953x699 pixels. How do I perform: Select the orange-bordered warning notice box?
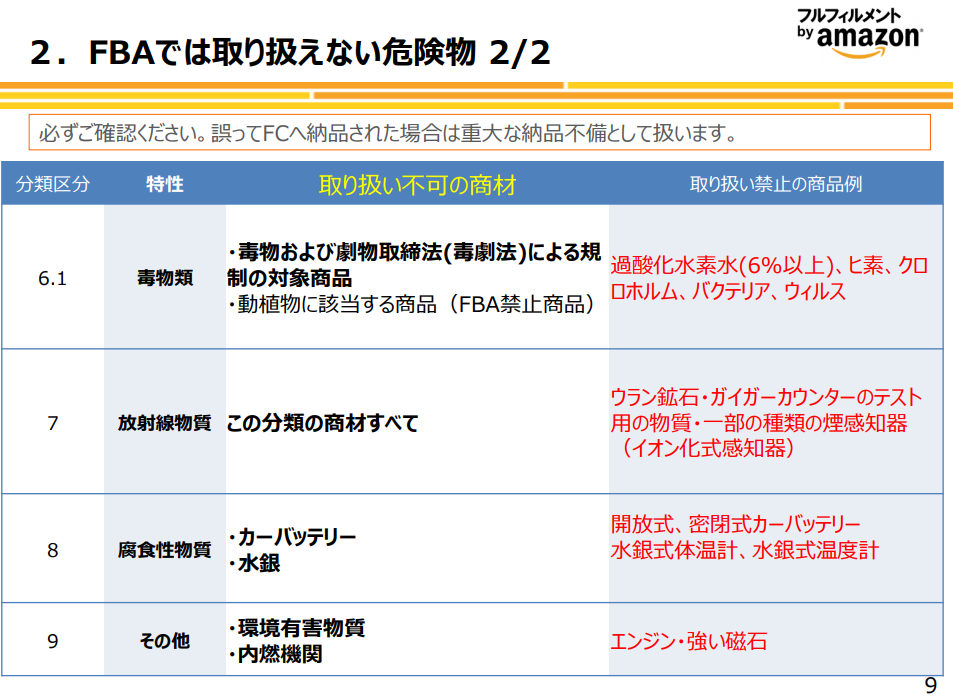(x=480, y=132)
